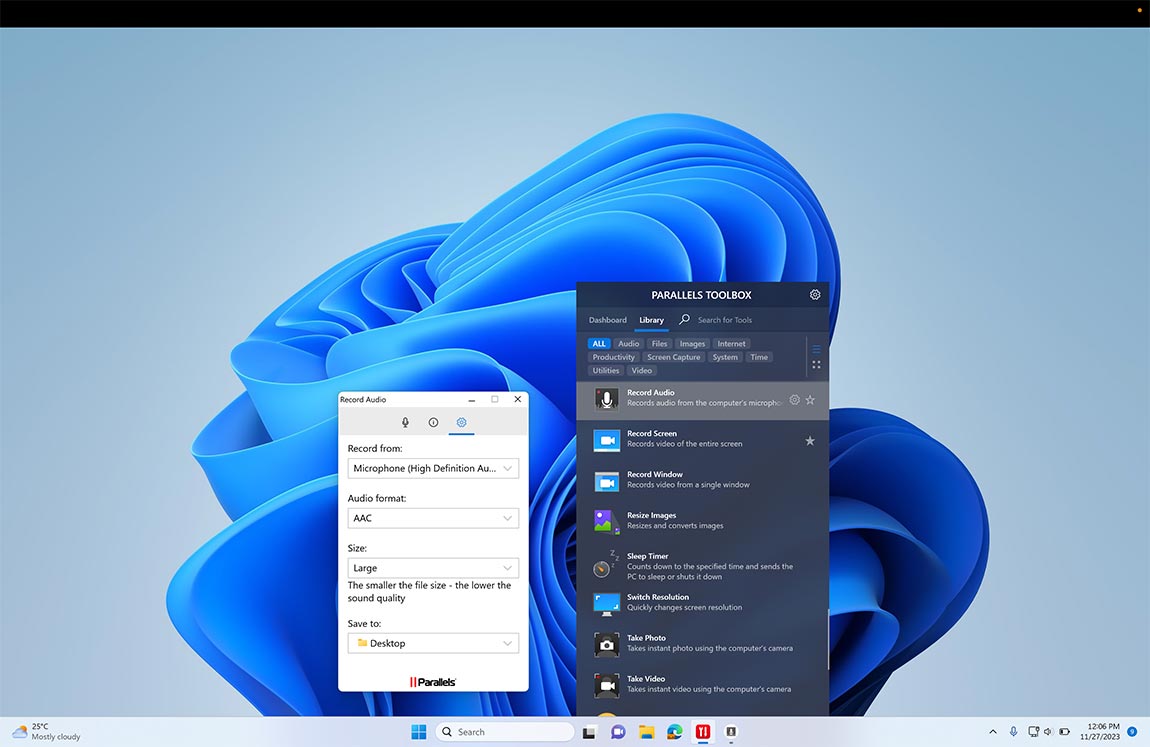
Task: Switch to the Dashboard tab
Action: coord(607,319)
